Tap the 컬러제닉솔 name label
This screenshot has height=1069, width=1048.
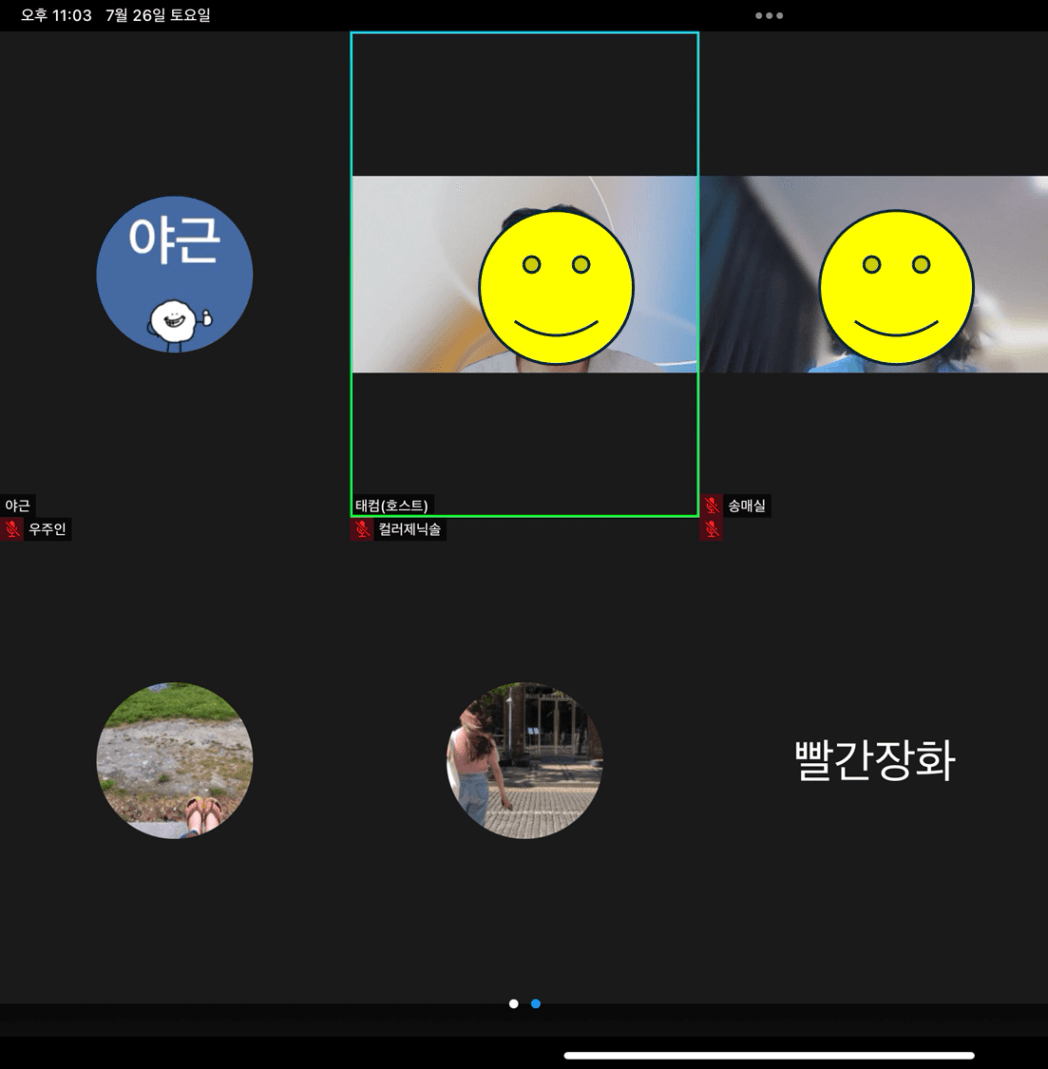coord(410,529)
